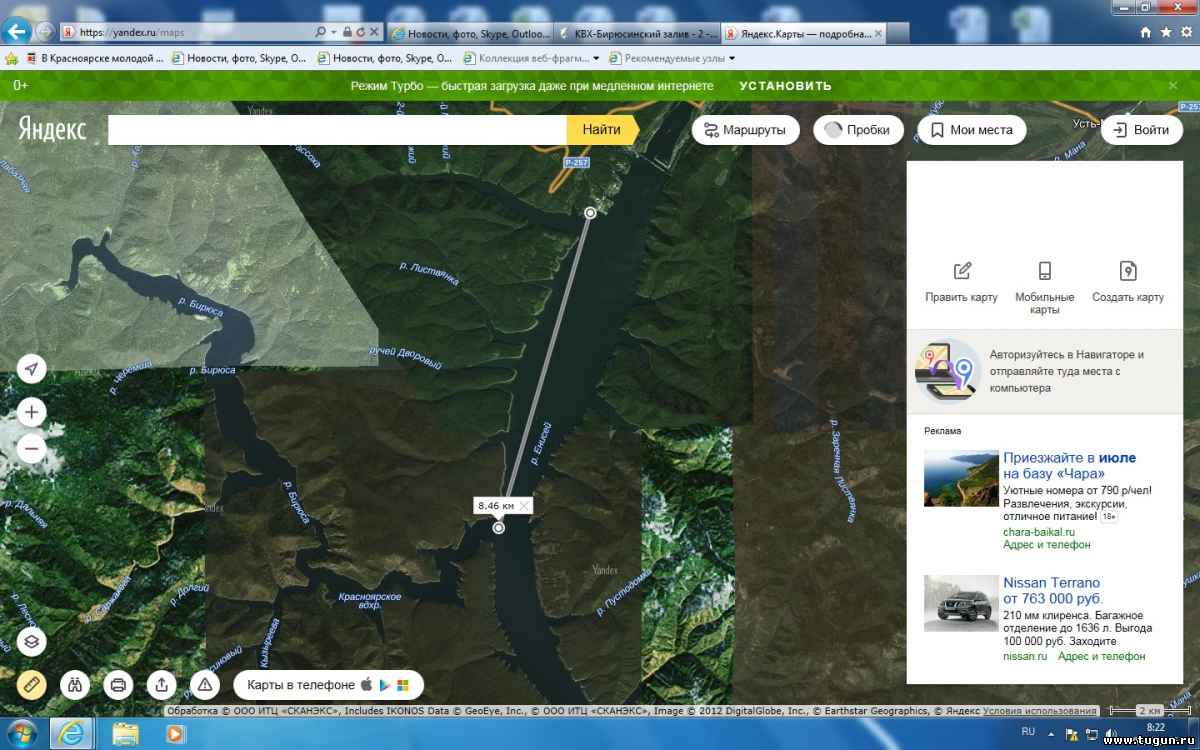This screenshot has width=1200, height=750.
Task: Add page to favorites bar star
Action: pyautogui.click(x=11, y=58)
